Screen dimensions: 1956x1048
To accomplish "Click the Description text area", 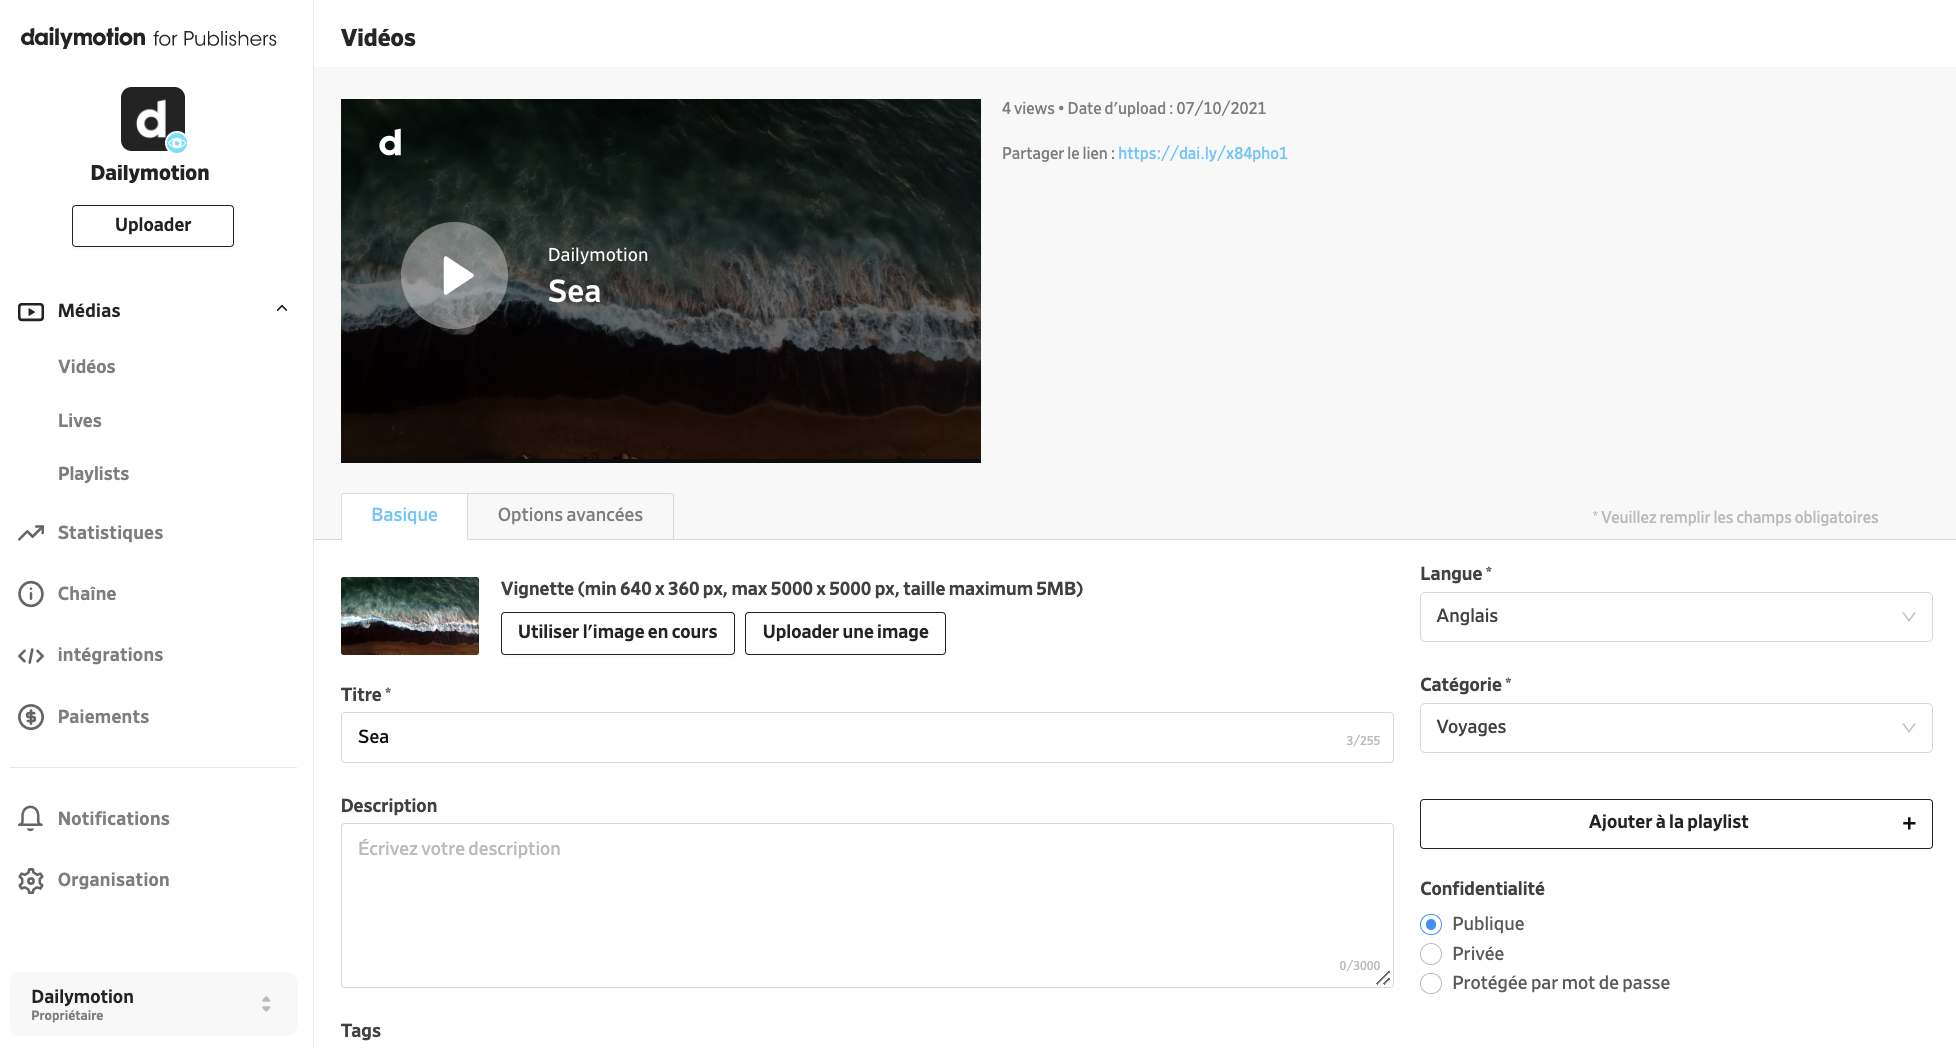I will 867,906.
